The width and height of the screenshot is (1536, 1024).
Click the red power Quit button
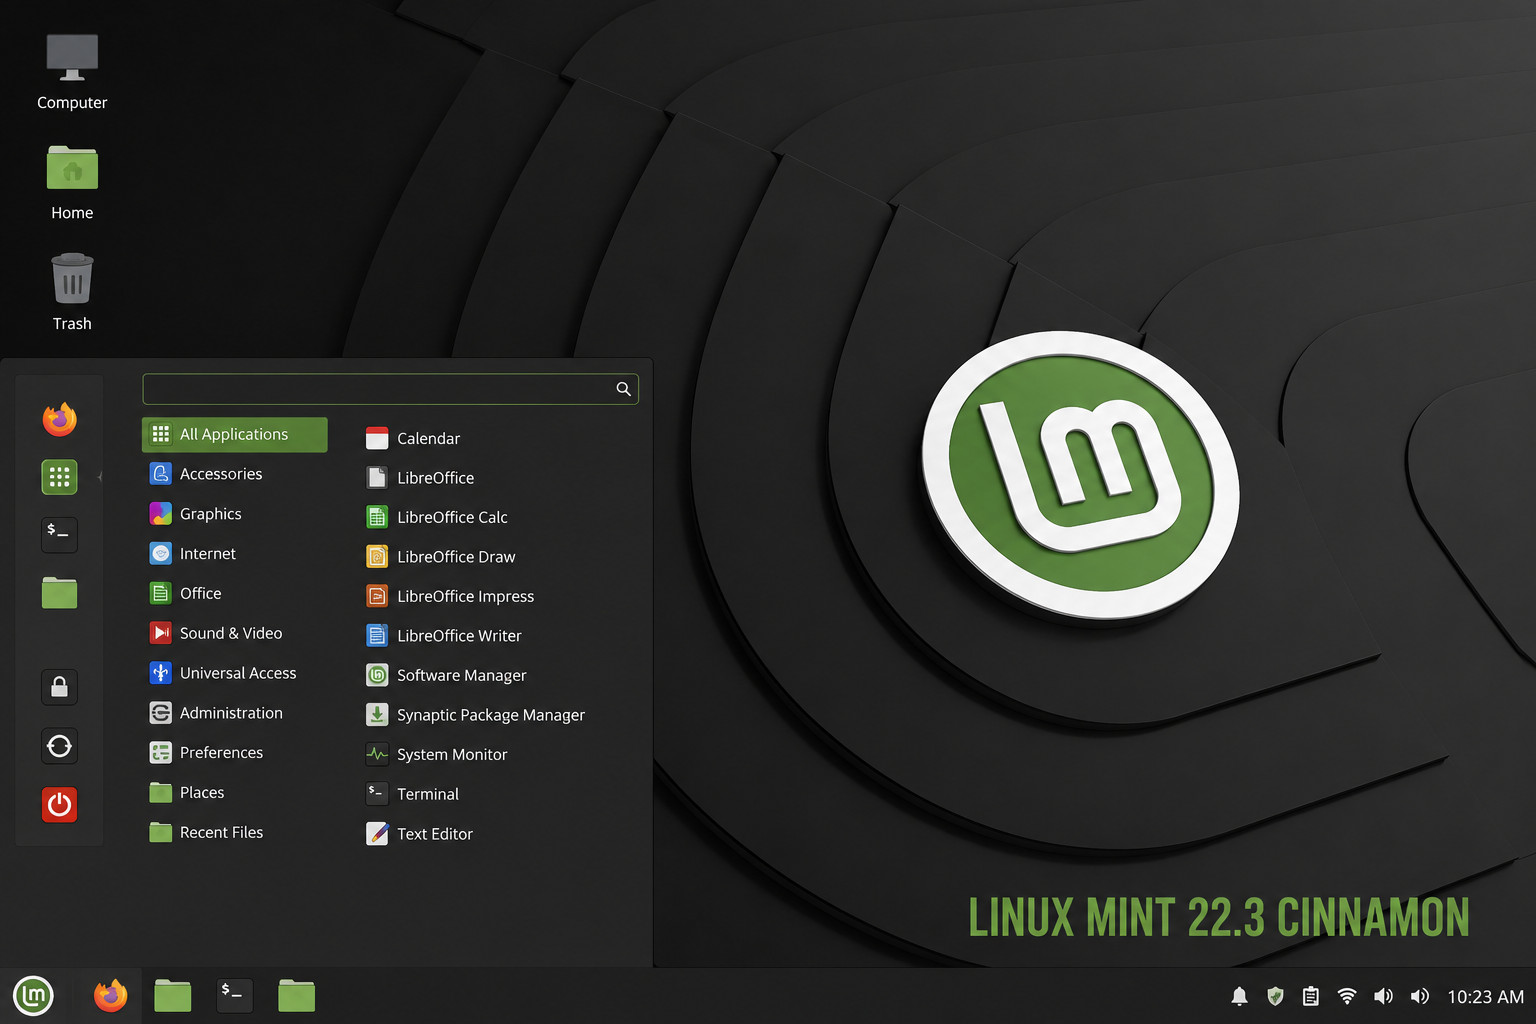(59, 804)
